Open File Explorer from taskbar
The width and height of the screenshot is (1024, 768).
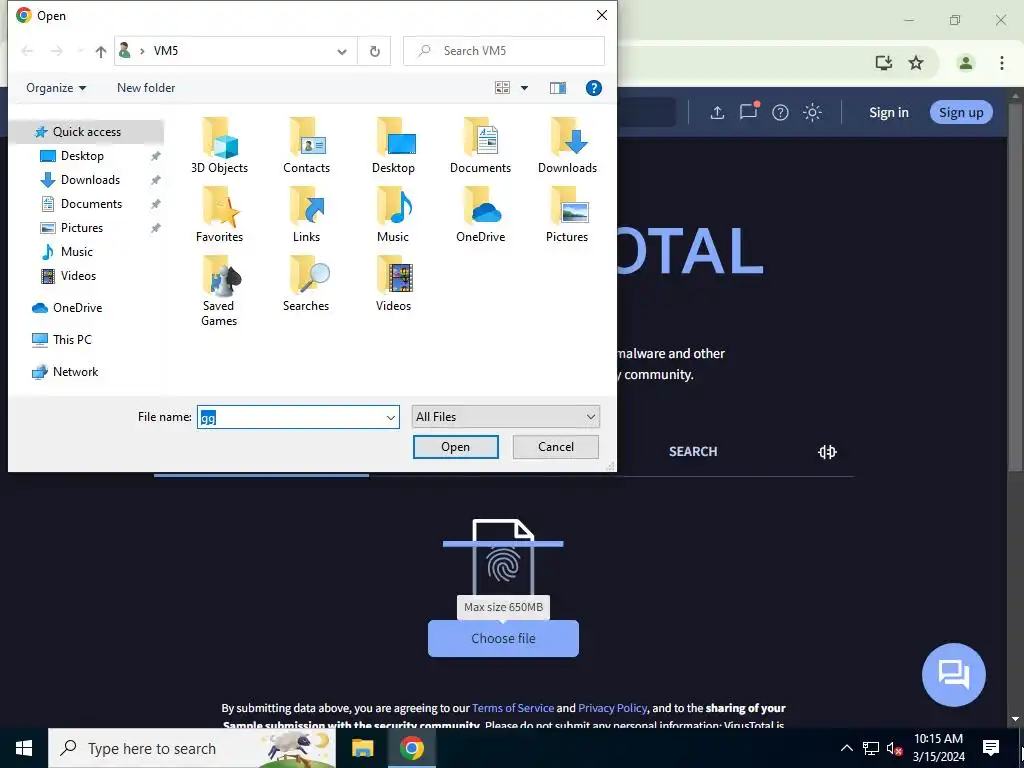click(x=362, y=748)
